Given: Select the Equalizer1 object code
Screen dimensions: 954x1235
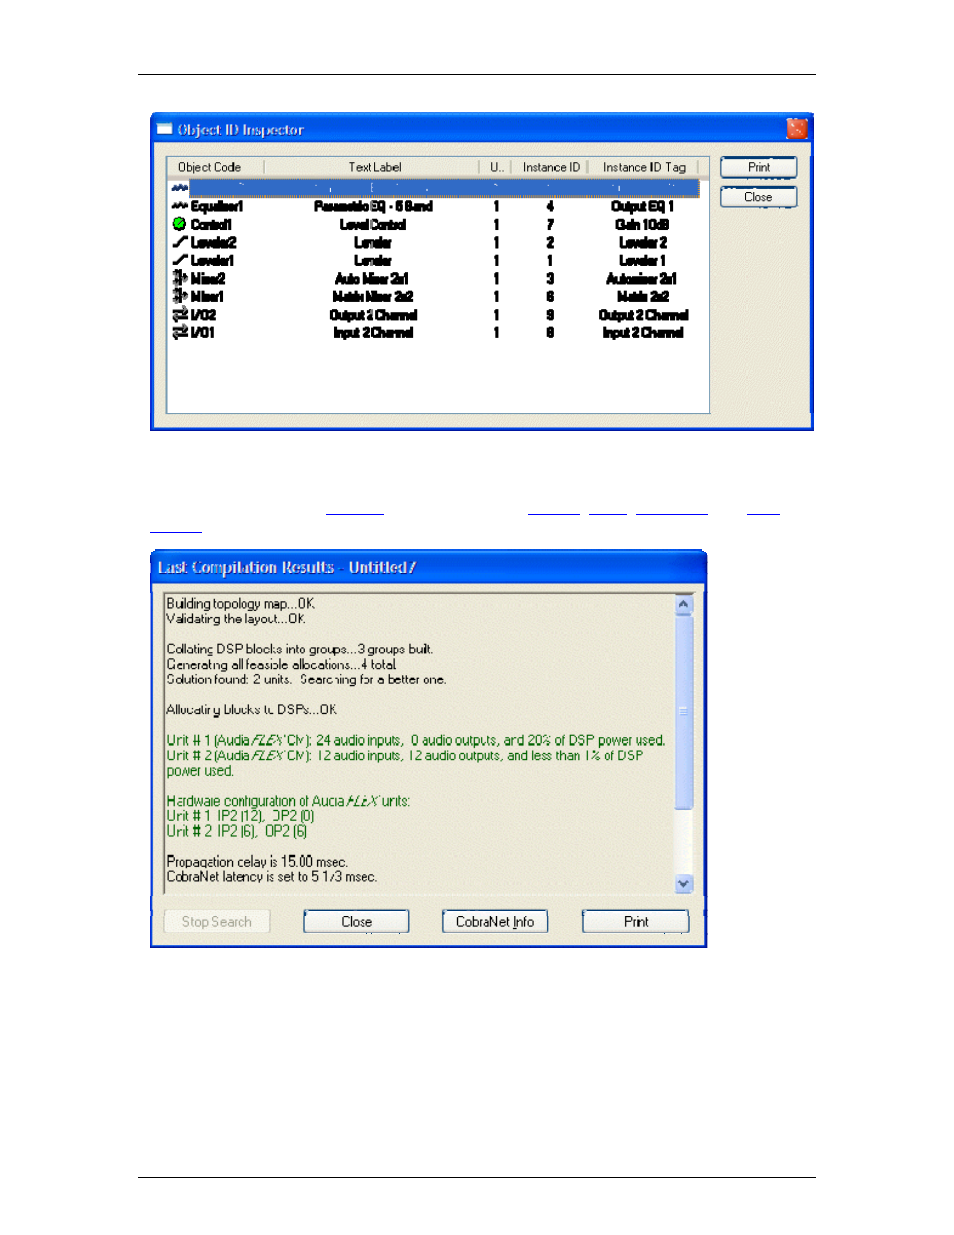Looking at the screenshot, I should [x=217, y=206].
